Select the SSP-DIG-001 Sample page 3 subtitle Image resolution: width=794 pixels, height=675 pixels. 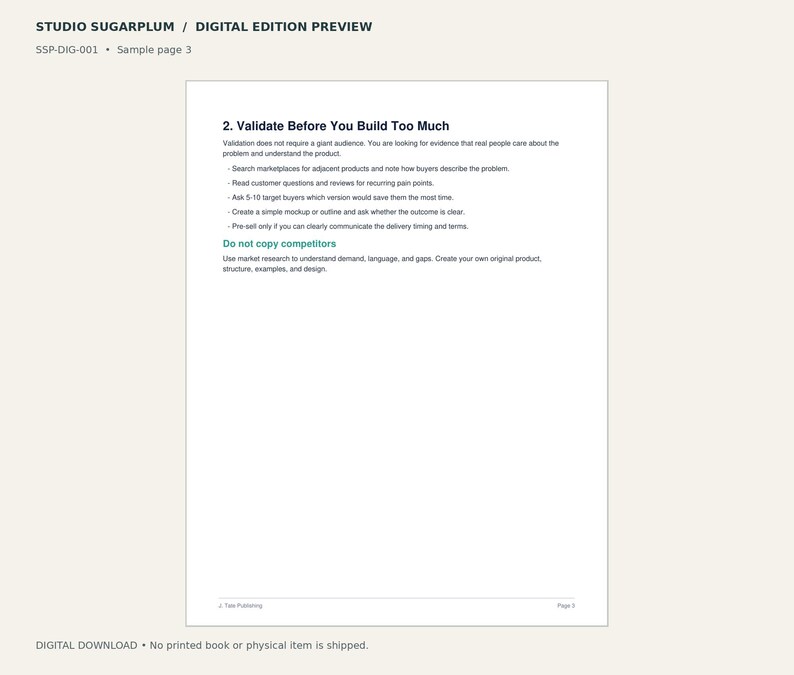point(113,50)
